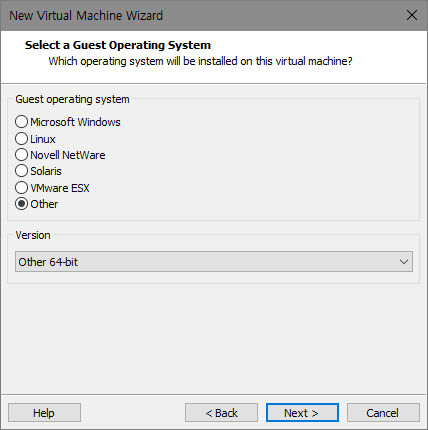The width and height of the screenshot is (428, 430).
Task: Select the VMware ESX radio button
Action: [21, 187]
